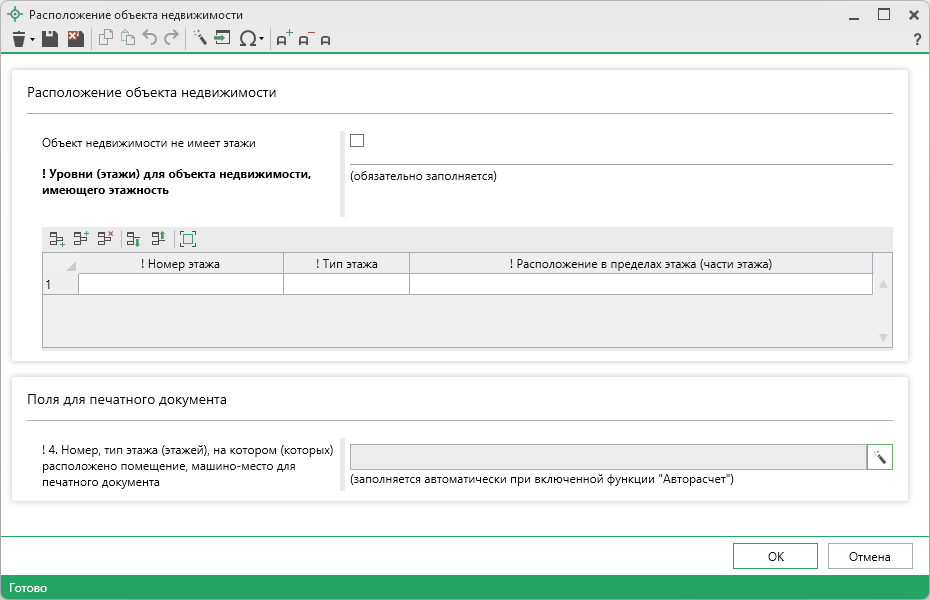
Task: Click the save floppy disk icon
Action: click(50, 39)
